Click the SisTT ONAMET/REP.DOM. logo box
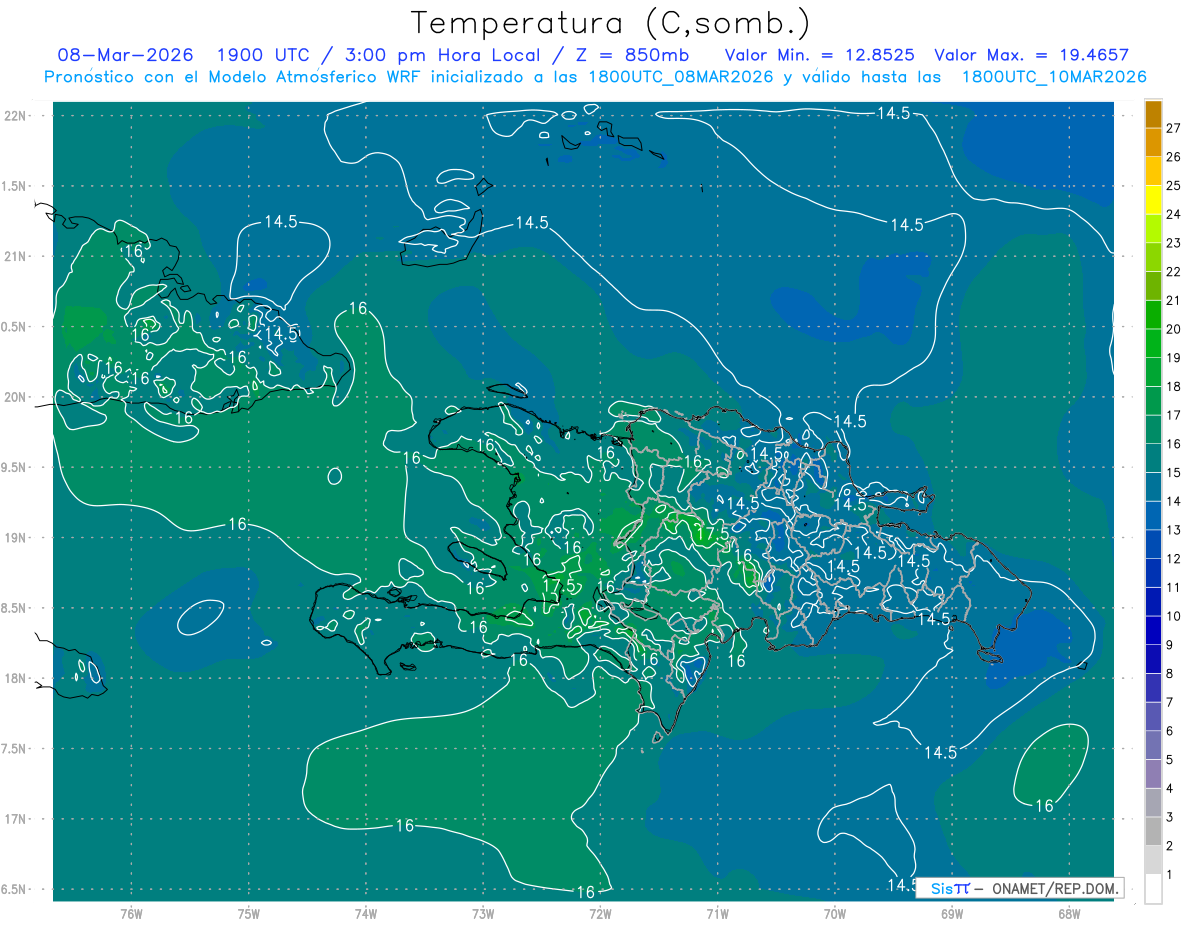 (x=1018, y=887)
